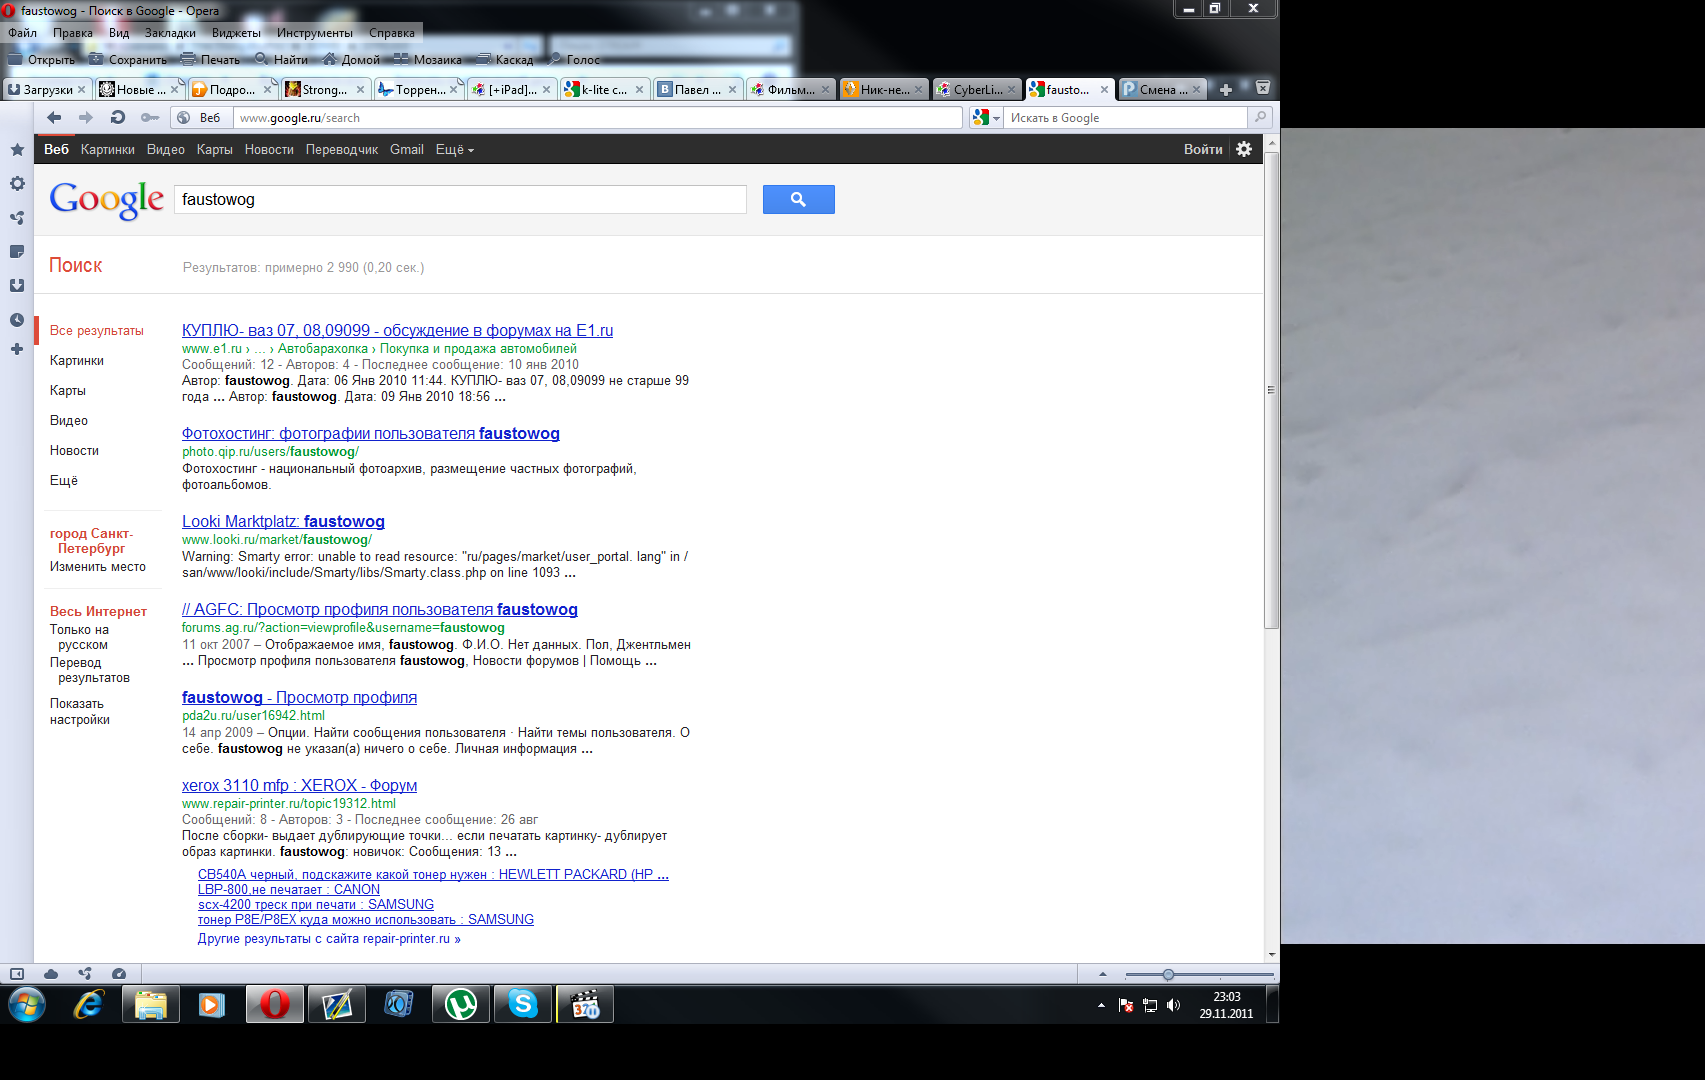The height and width of the screenshot is (1080, 1705).
Task: Open the search engine selector dropdown
Action: pyautogui.click(x=985, y=118)
